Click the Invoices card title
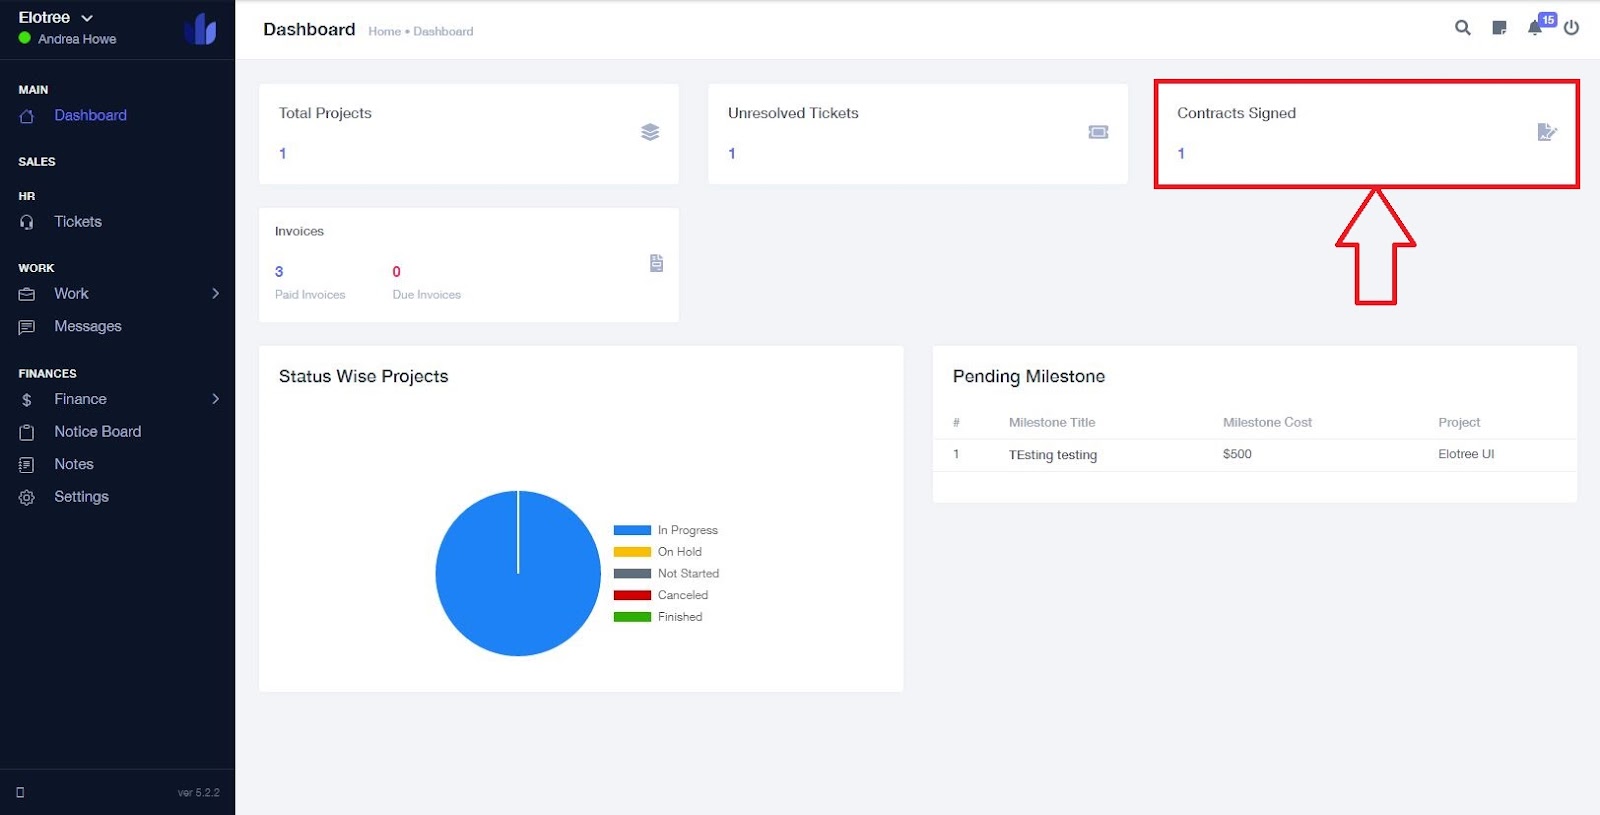 299,231
